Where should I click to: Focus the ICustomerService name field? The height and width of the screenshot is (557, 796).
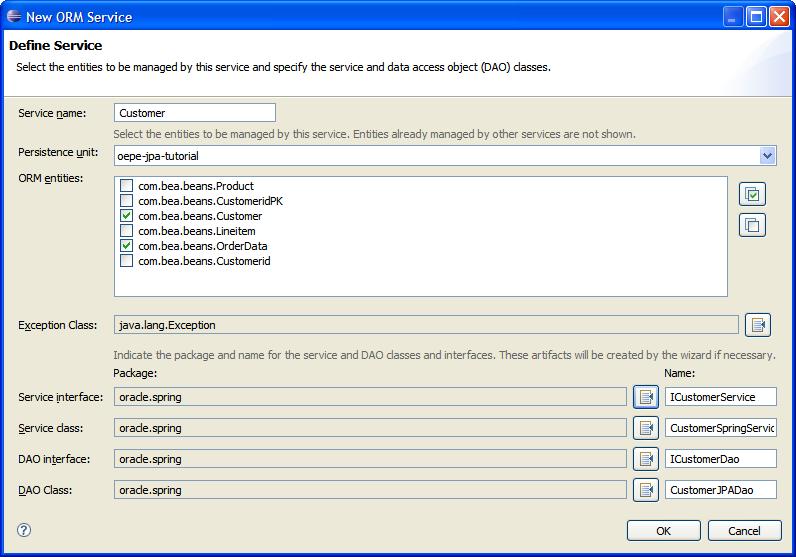point(720,397)
